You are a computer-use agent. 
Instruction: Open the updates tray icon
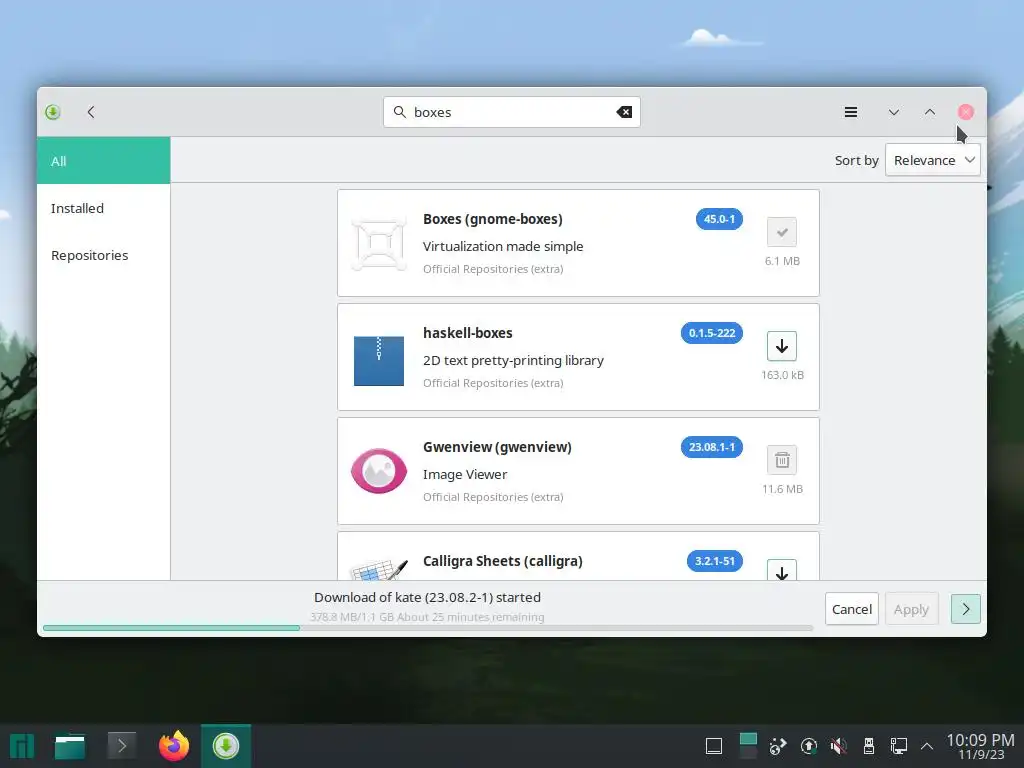point(808,746)
